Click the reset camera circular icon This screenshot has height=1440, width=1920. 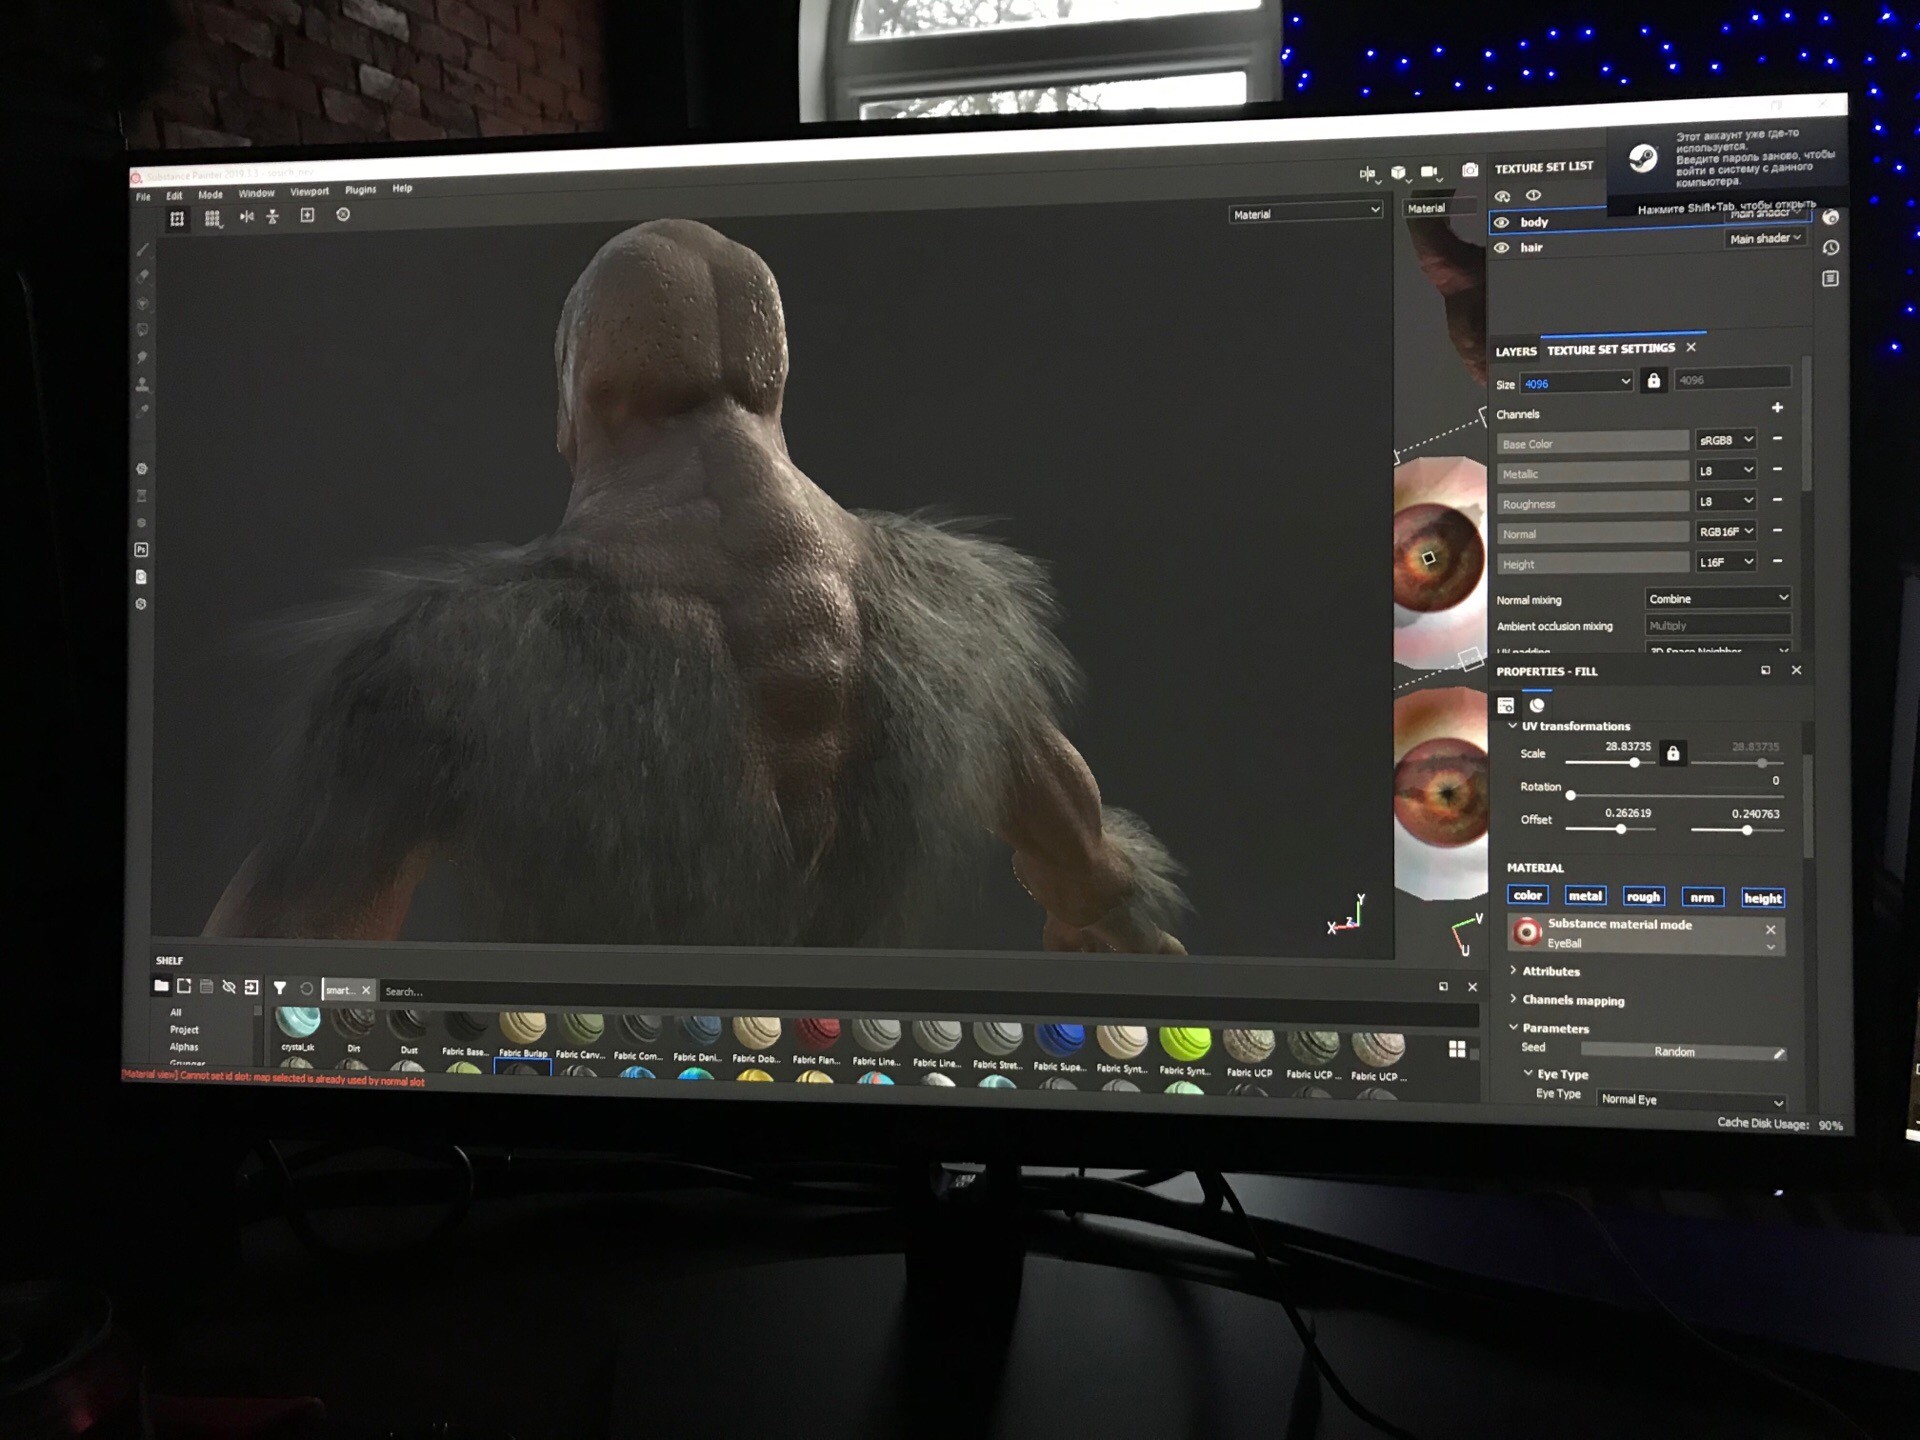(343, 214)
